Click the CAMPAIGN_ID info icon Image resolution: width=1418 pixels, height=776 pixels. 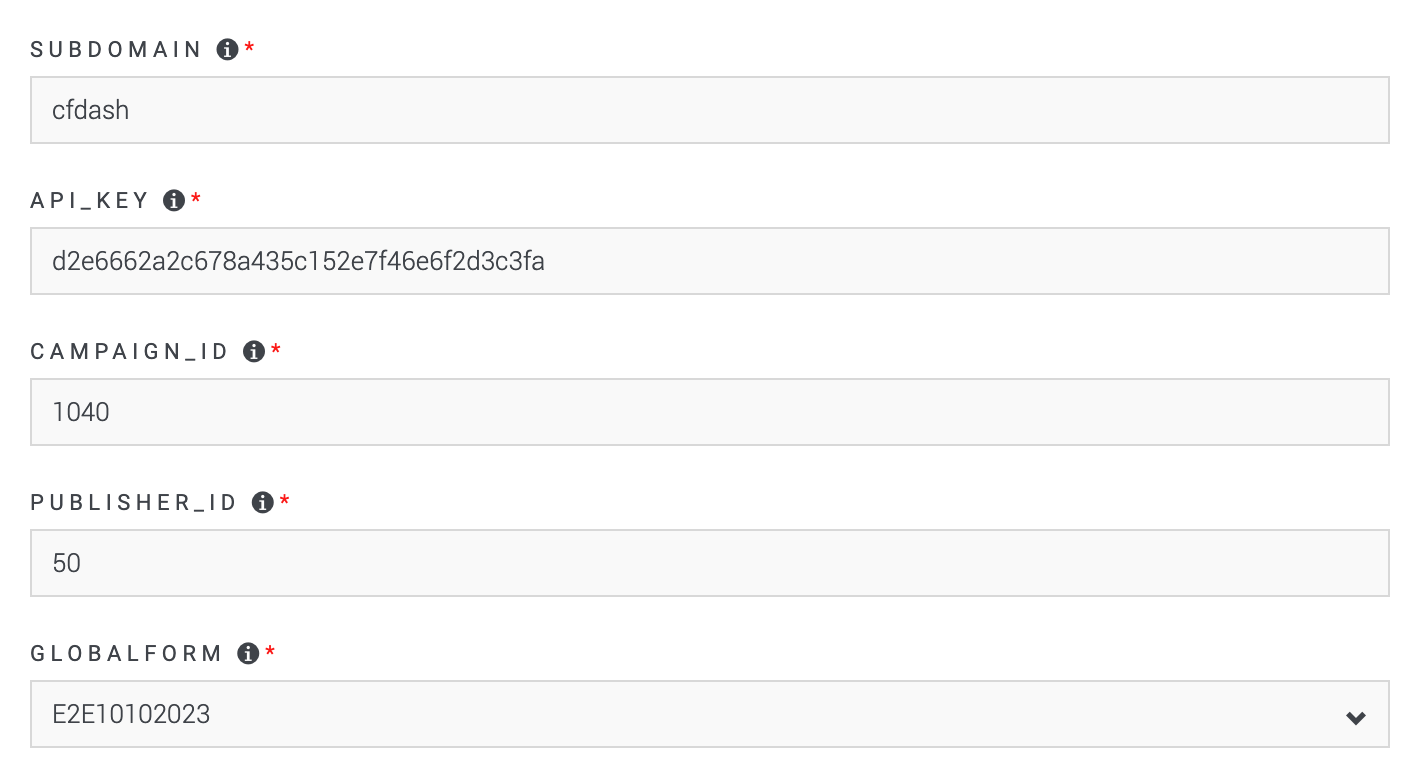click(254, 350)
